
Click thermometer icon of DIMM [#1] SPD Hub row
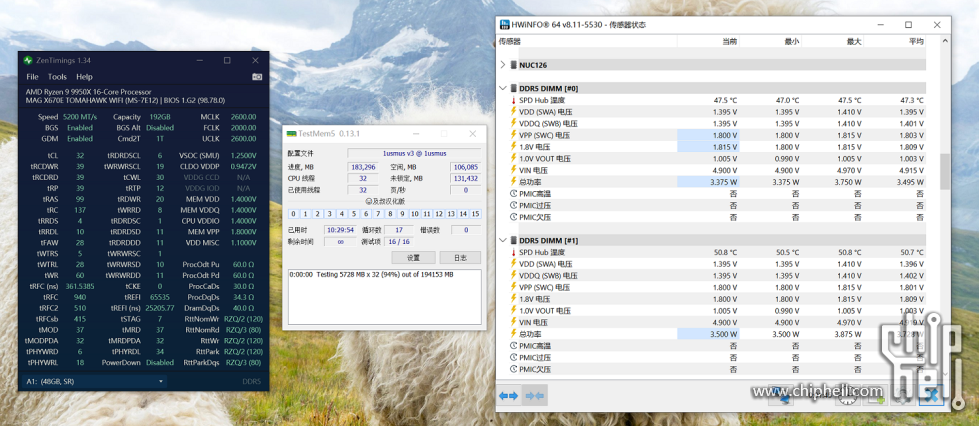513,252
